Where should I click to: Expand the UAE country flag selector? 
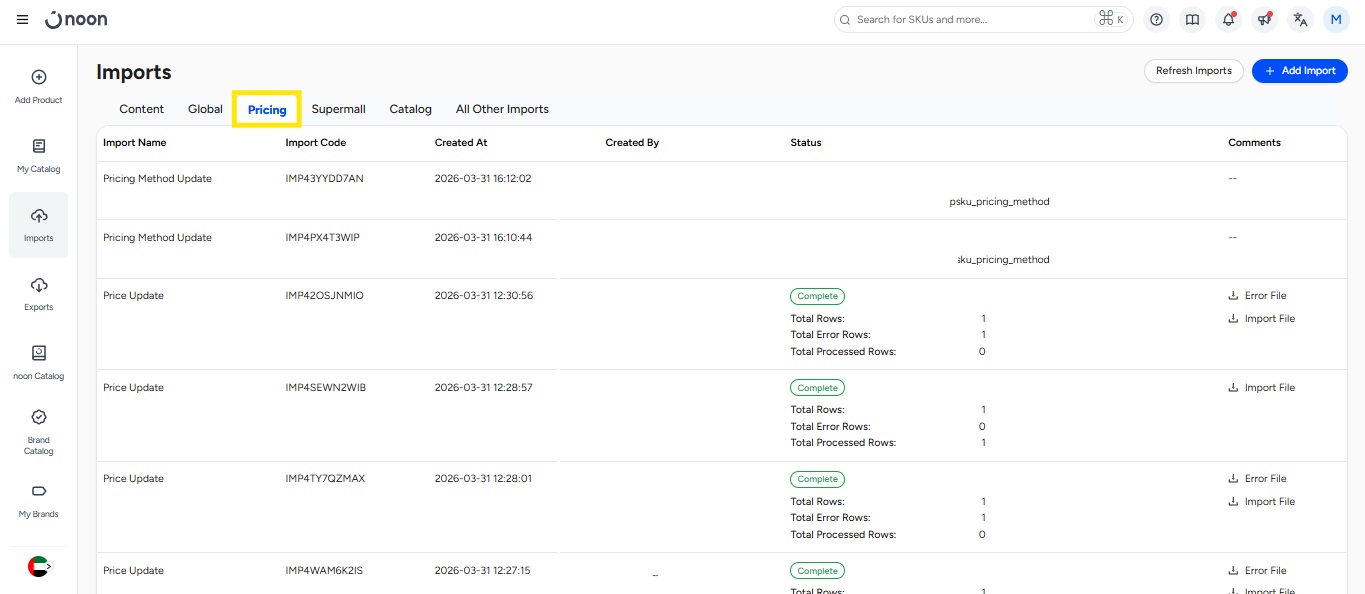(39, 566)
